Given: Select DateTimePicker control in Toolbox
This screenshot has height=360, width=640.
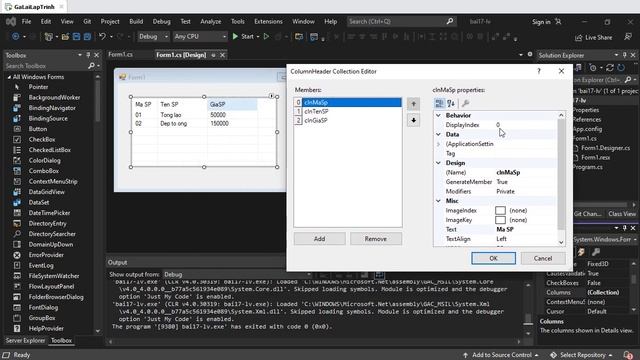Looking at the screenshot, I should 49,213.
